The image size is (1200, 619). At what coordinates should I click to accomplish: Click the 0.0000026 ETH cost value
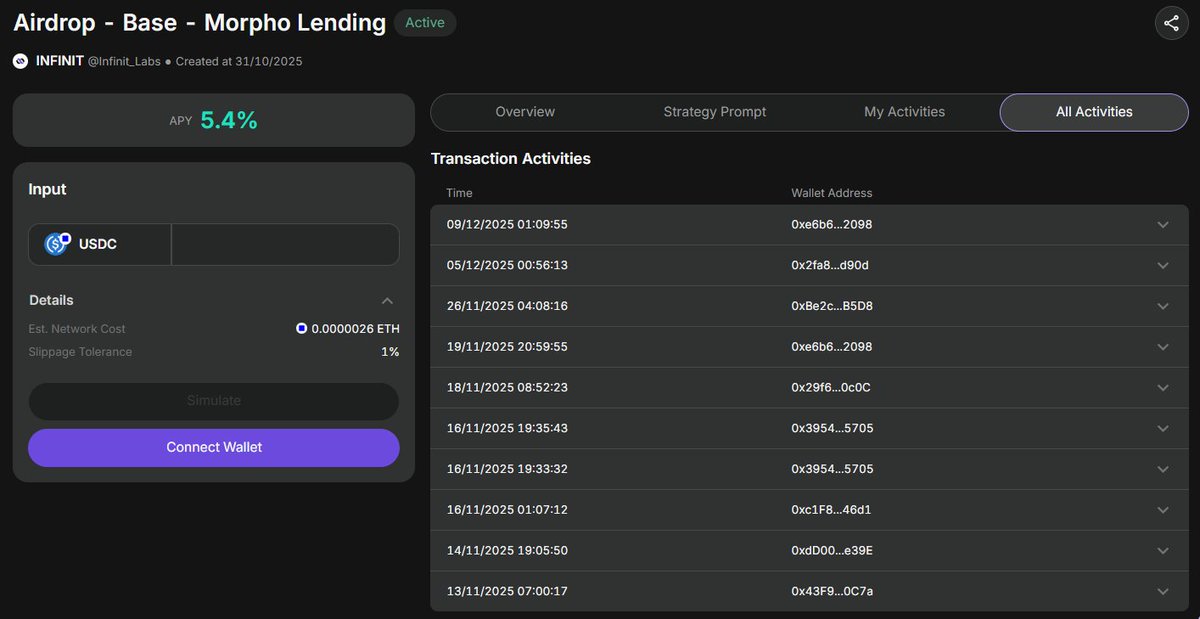click(x=355, y=328)
